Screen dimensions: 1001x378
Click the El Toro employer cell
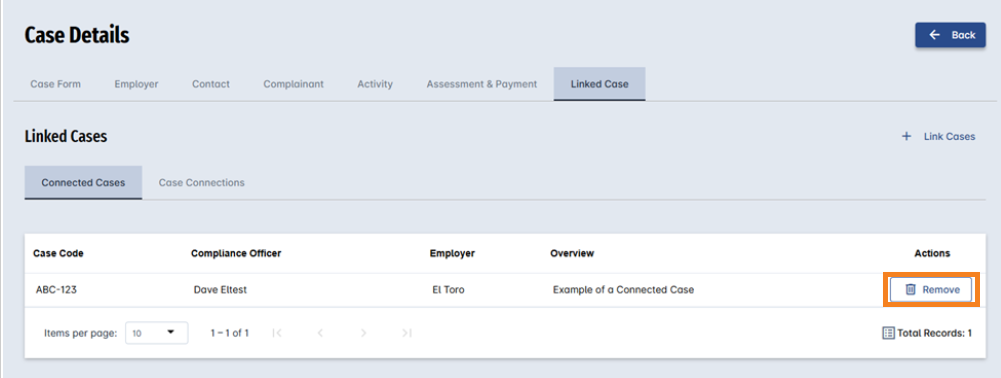pyautogui.click(x=448, y=290)
